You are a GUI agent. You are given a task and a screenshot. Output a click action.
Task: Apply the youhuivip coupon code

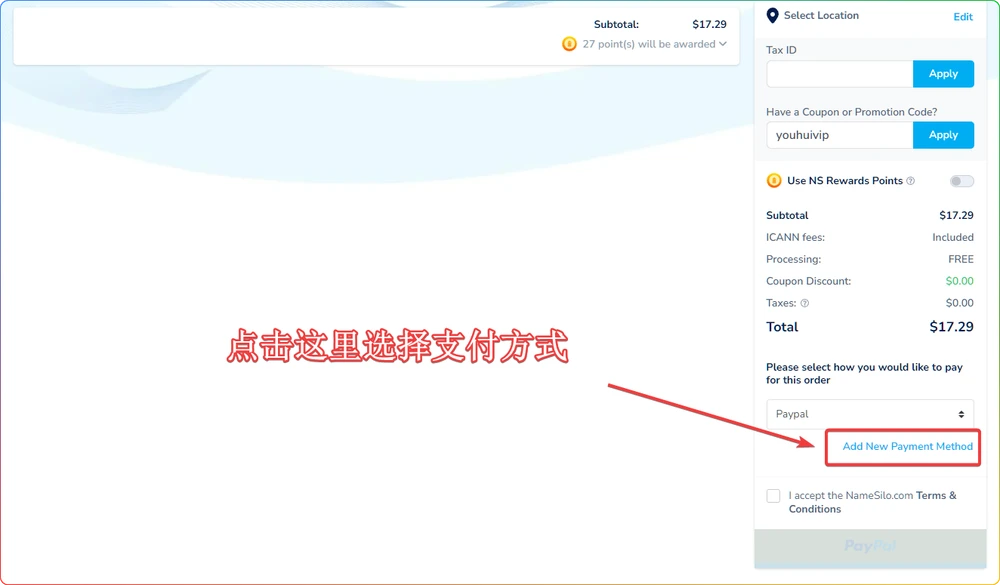tap(943, 134)
